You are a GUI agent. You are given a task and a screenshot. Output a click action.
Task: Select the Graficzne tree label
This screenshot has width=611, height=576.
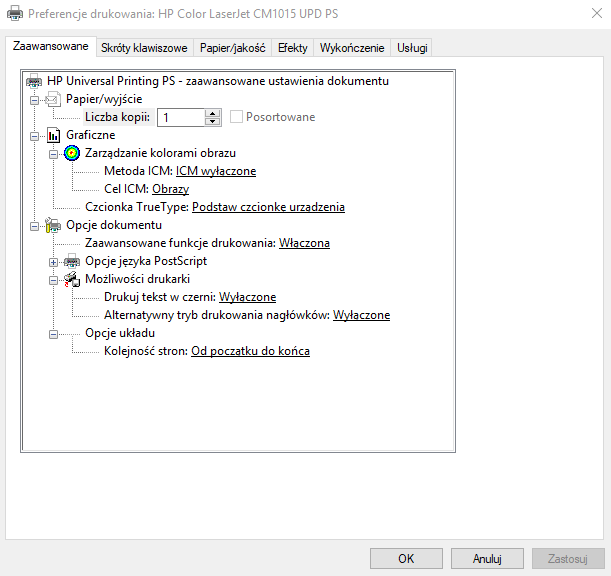click(91, 135)
